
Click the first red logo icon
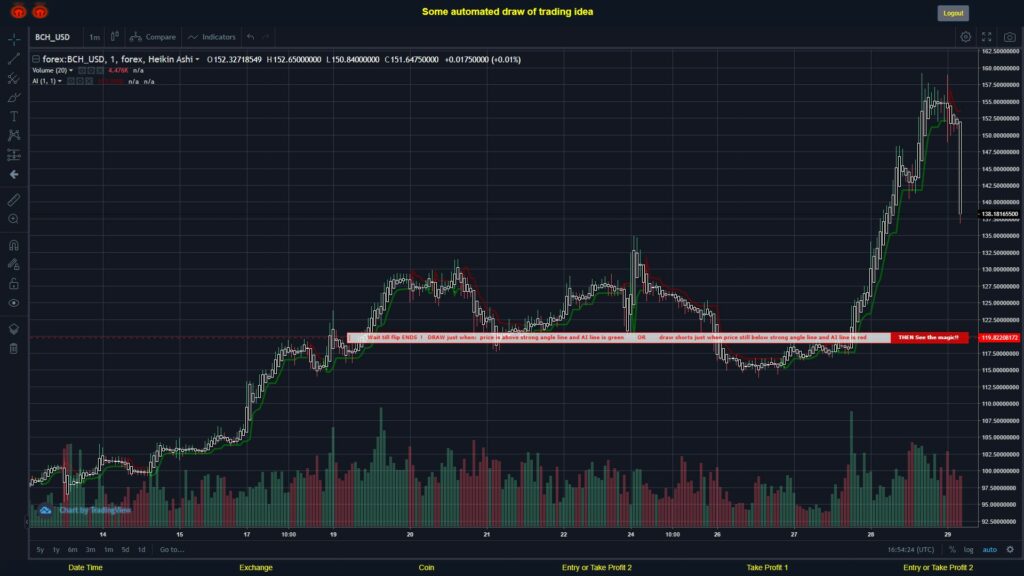18,11
